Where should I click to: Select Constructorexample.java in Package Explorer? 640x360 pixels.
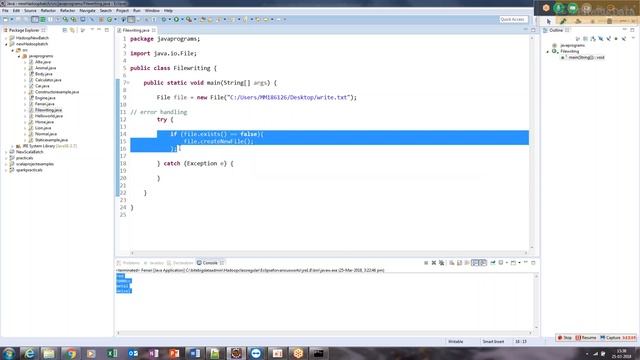click(57, 92)
